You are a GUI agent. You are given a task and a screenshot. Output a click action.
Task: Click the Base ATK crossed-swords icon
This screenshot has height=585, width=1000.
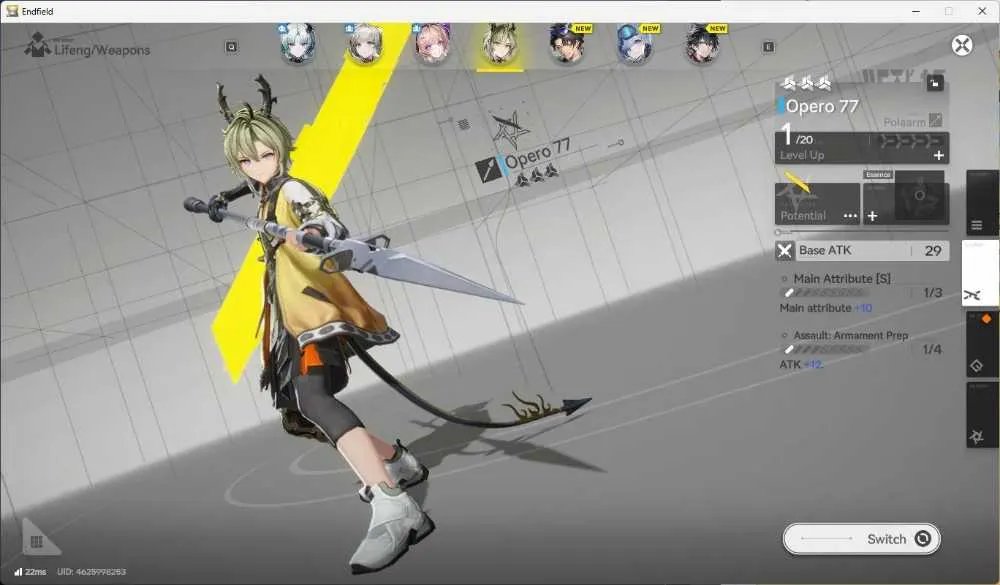coord(784,251)
